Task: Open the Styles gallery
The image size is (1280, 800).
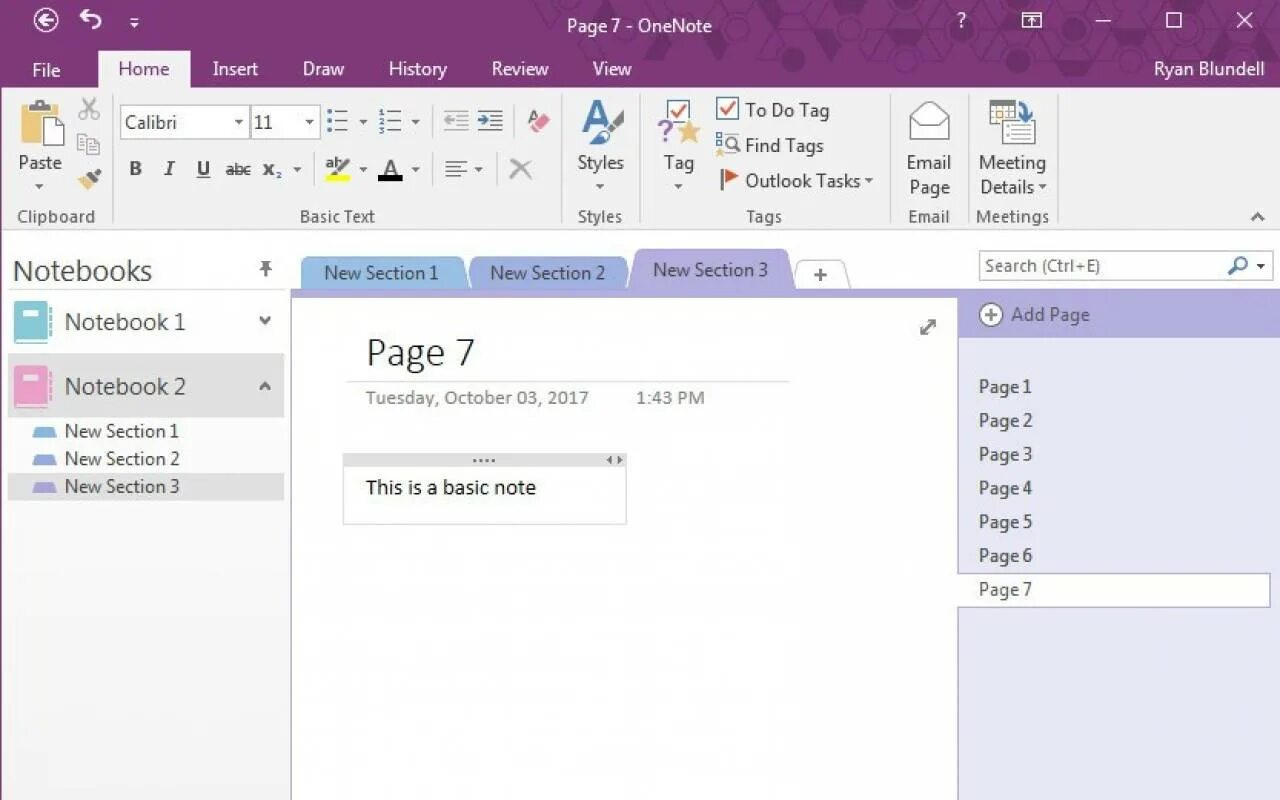Action: click(600, 146)
